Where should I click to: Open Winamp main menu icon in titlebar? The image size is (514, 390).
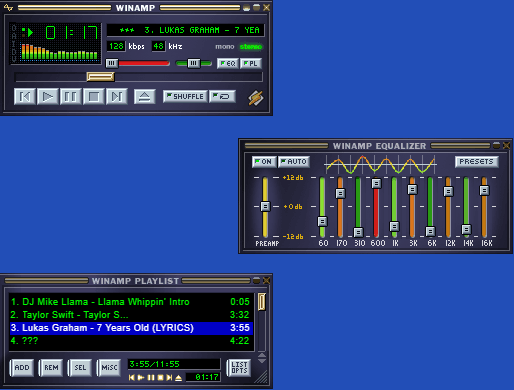[8, 7]
